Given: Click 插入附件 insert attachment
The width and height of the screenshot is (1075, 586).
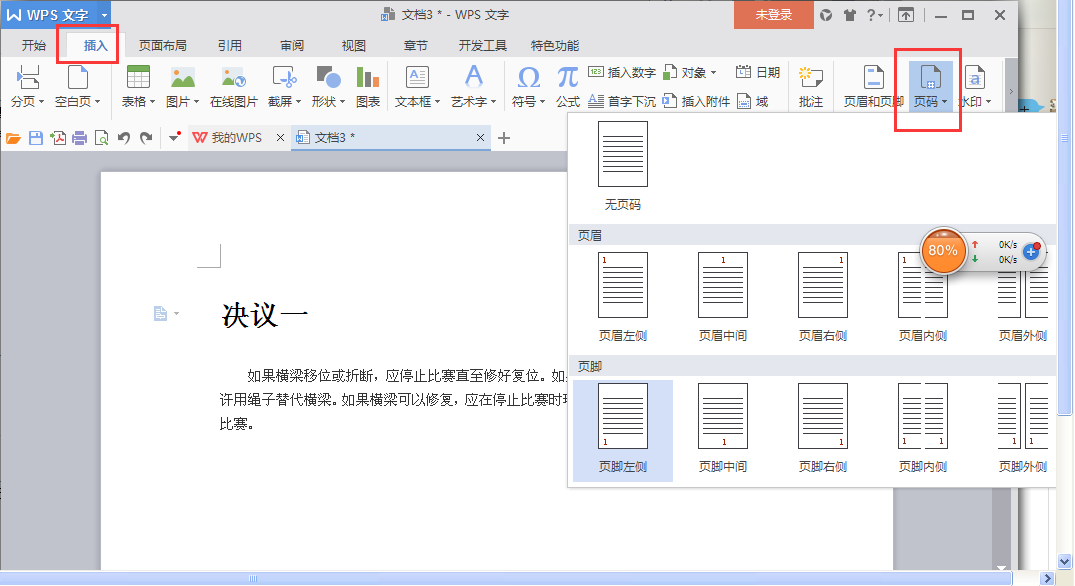Looking at the screenshot, I should tap(696, 101).
